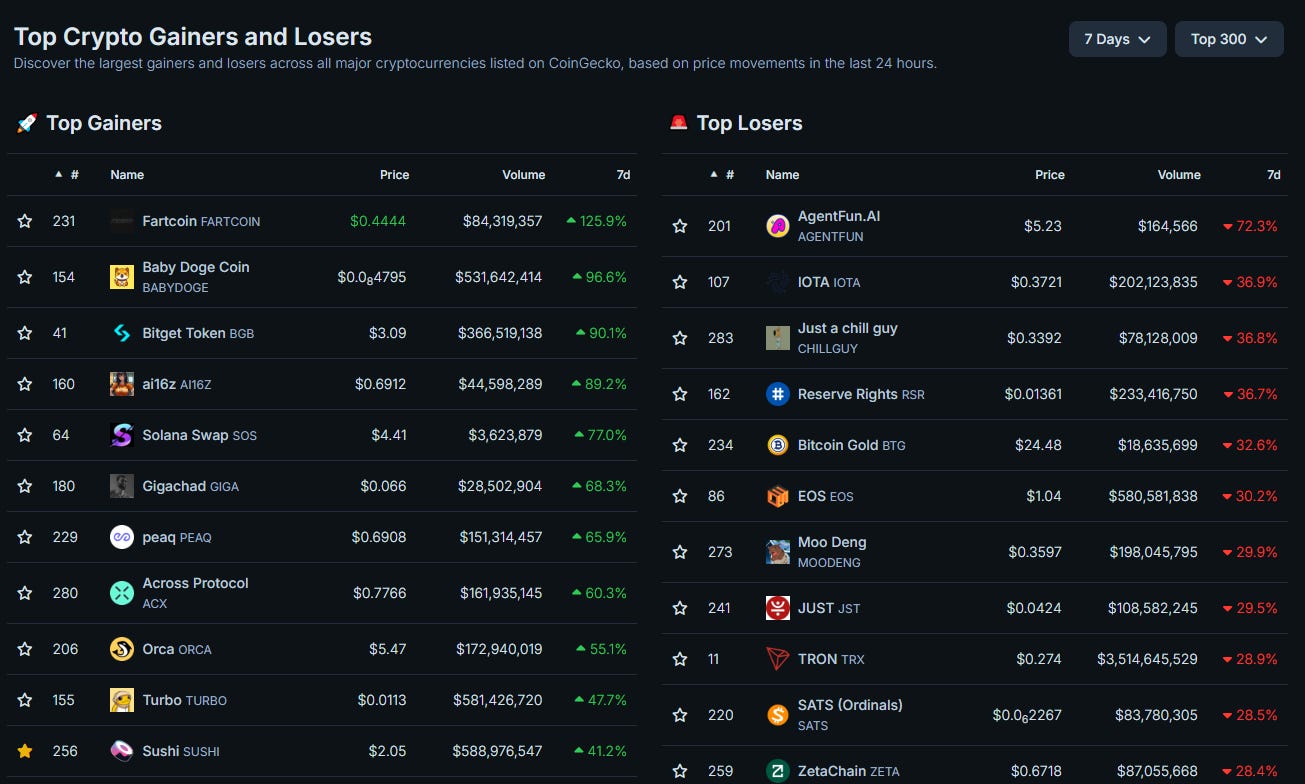Click the SATS (Ordinals) logo icon

coord(777,715)
